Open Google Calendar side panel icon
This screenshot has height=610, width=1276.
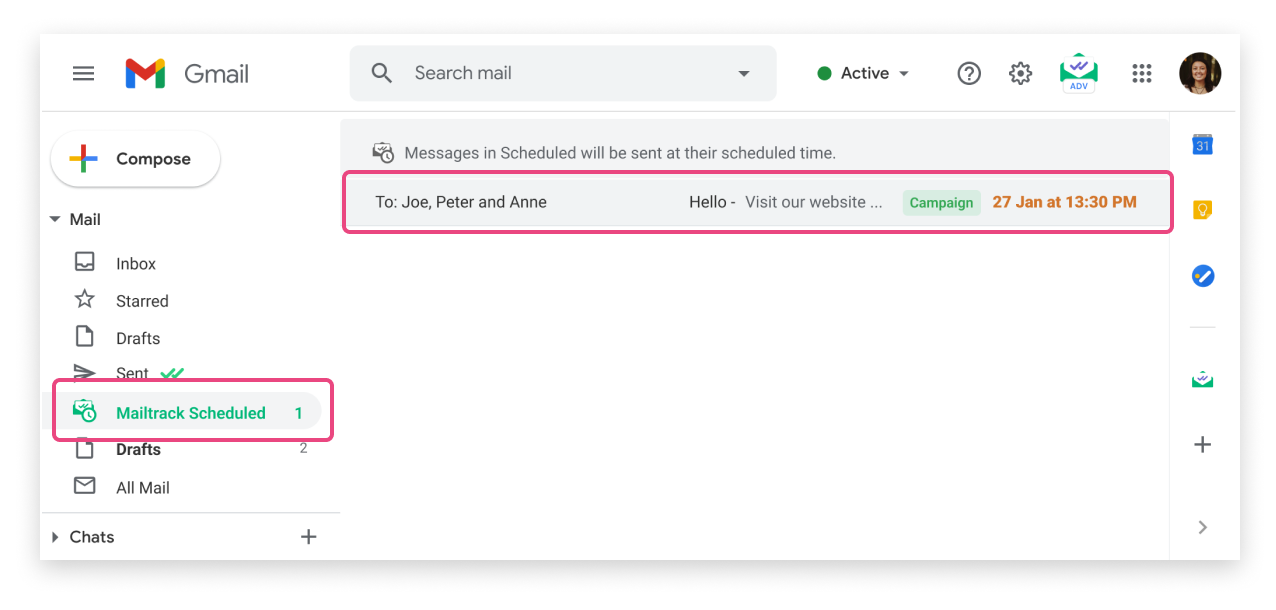point(1202,146)
